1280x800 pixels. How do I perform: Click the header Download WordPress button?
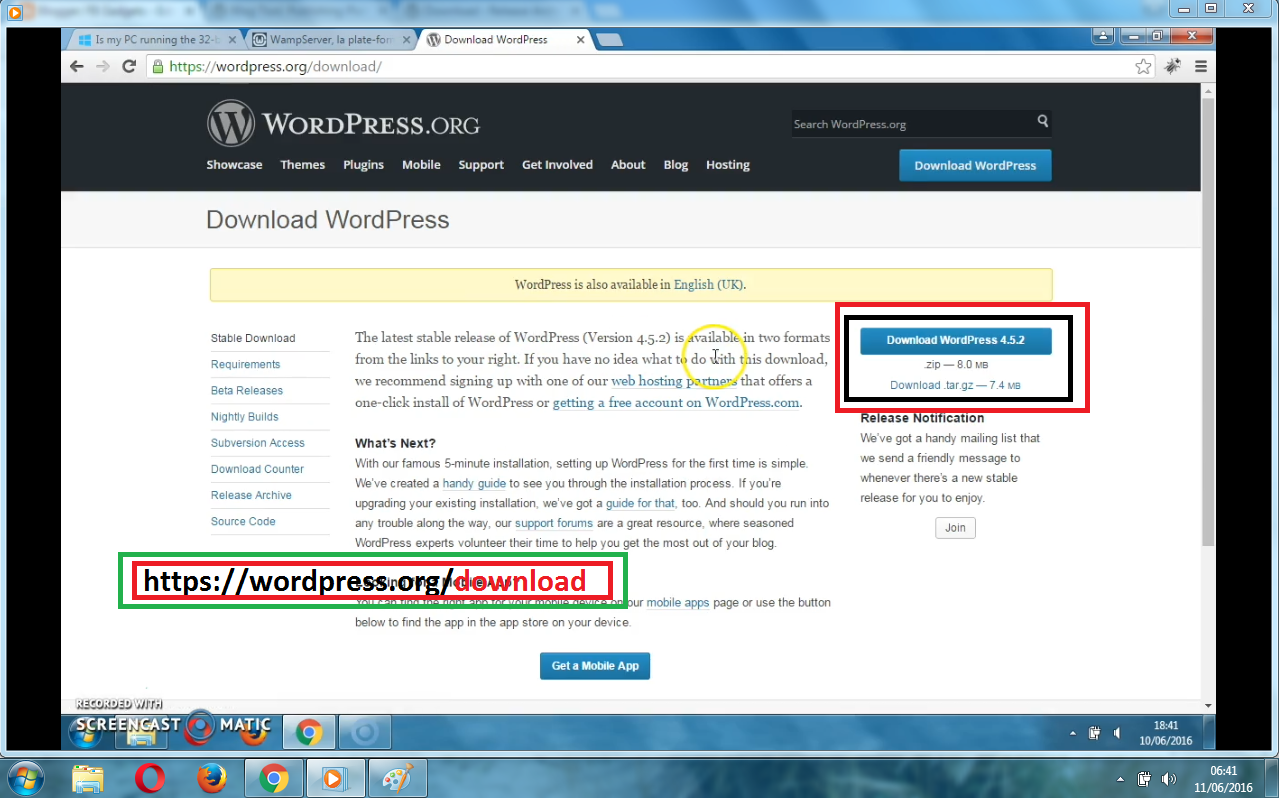pyautogui.click(x=975, y=165)
